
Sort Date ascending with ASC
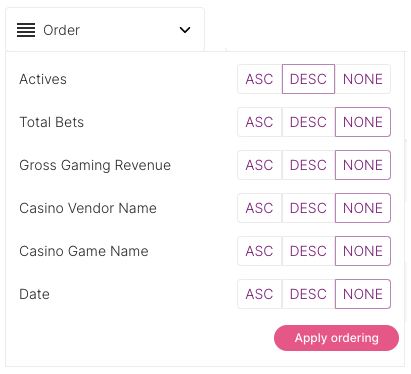pyautogui.click(x=260, y=294)
